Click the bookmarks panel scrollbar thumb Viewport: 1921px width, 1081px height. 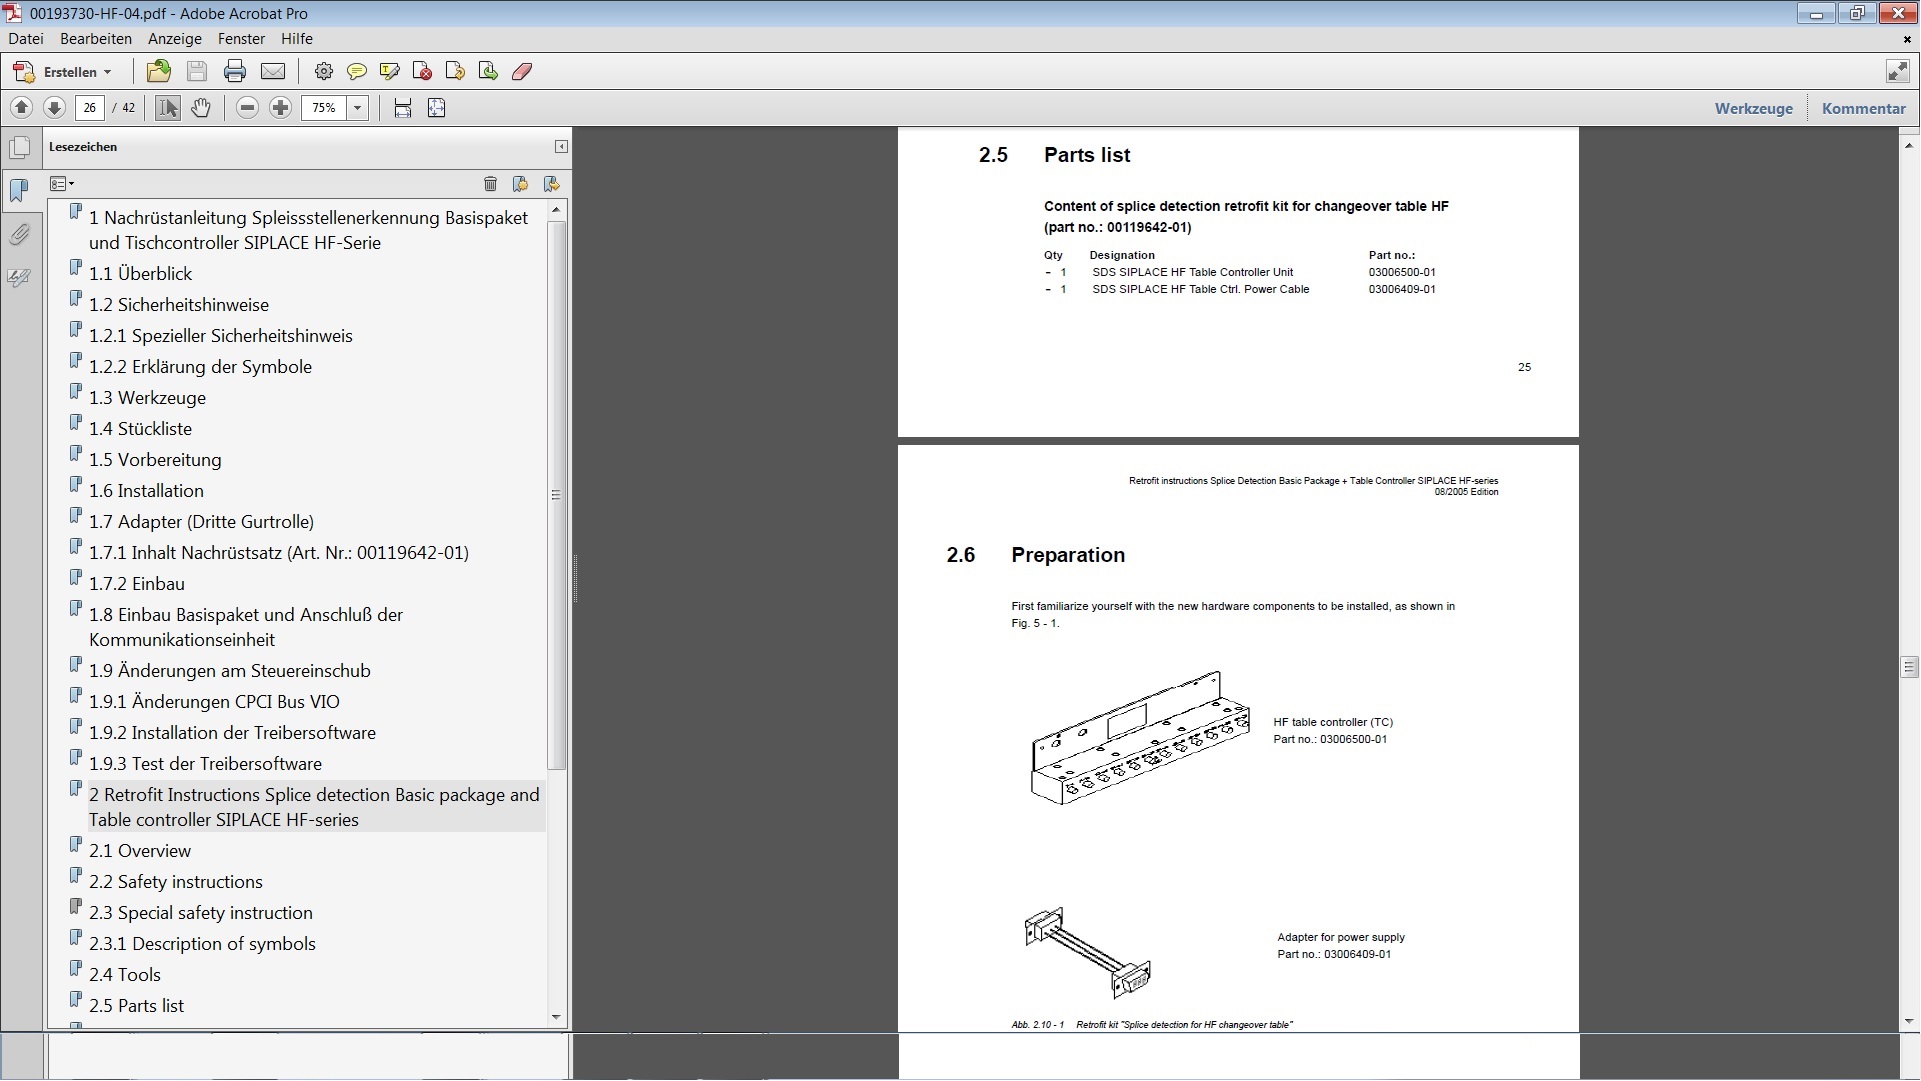(x=556, y=495)
